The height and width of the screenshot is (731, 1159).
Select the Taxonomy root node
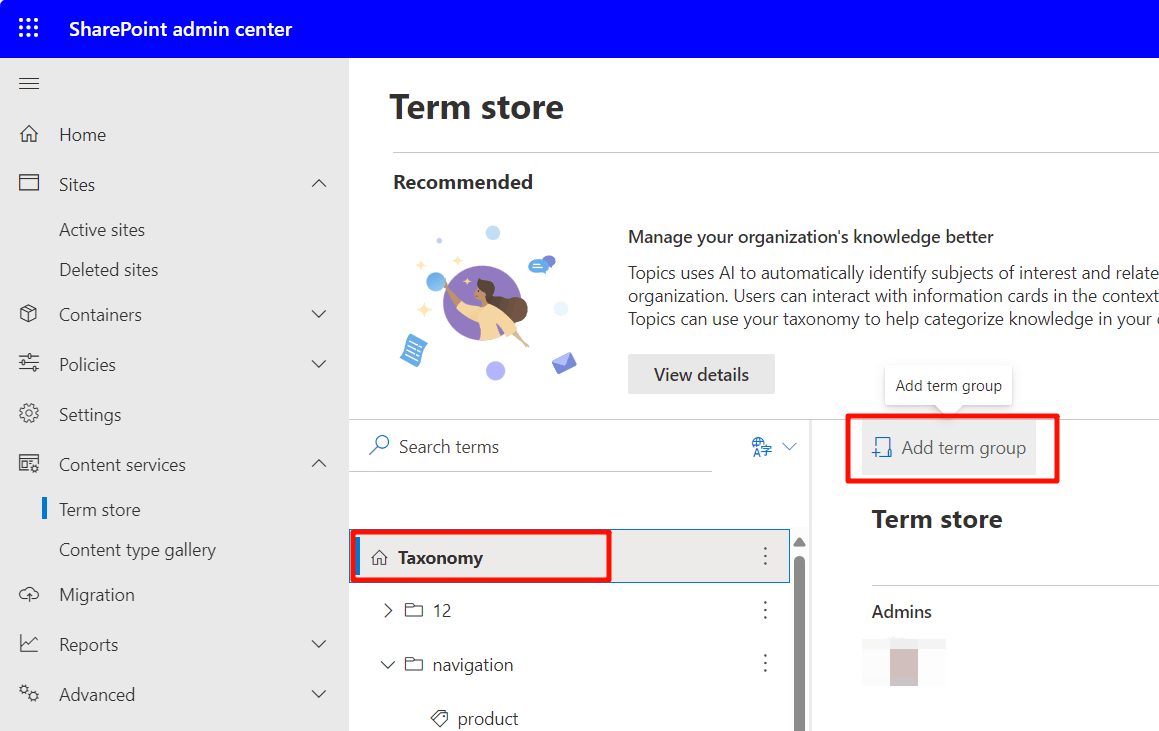coord(569,557)
